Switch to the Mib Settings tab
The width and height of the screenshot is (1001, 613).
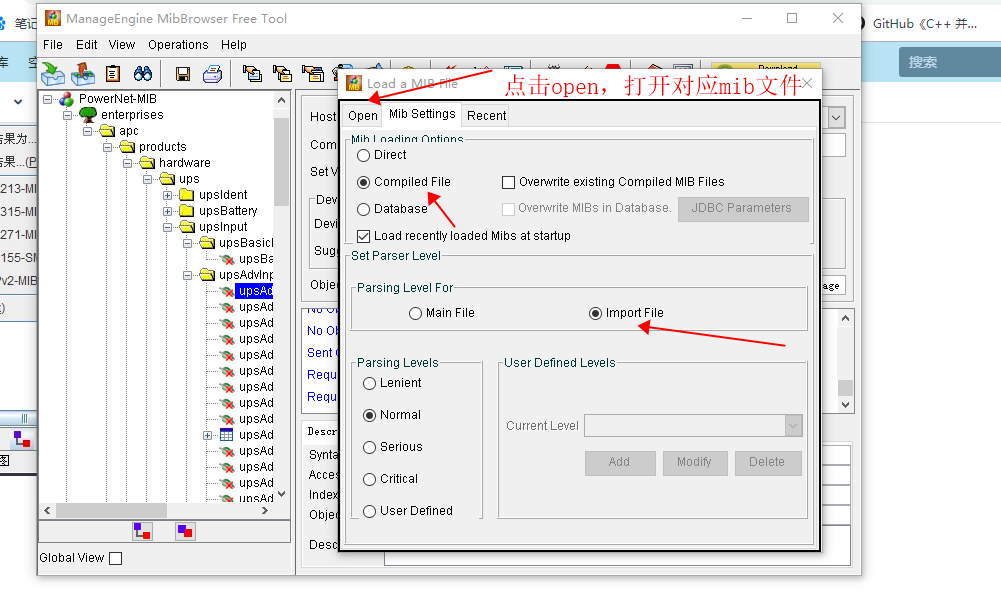(422, 114)
